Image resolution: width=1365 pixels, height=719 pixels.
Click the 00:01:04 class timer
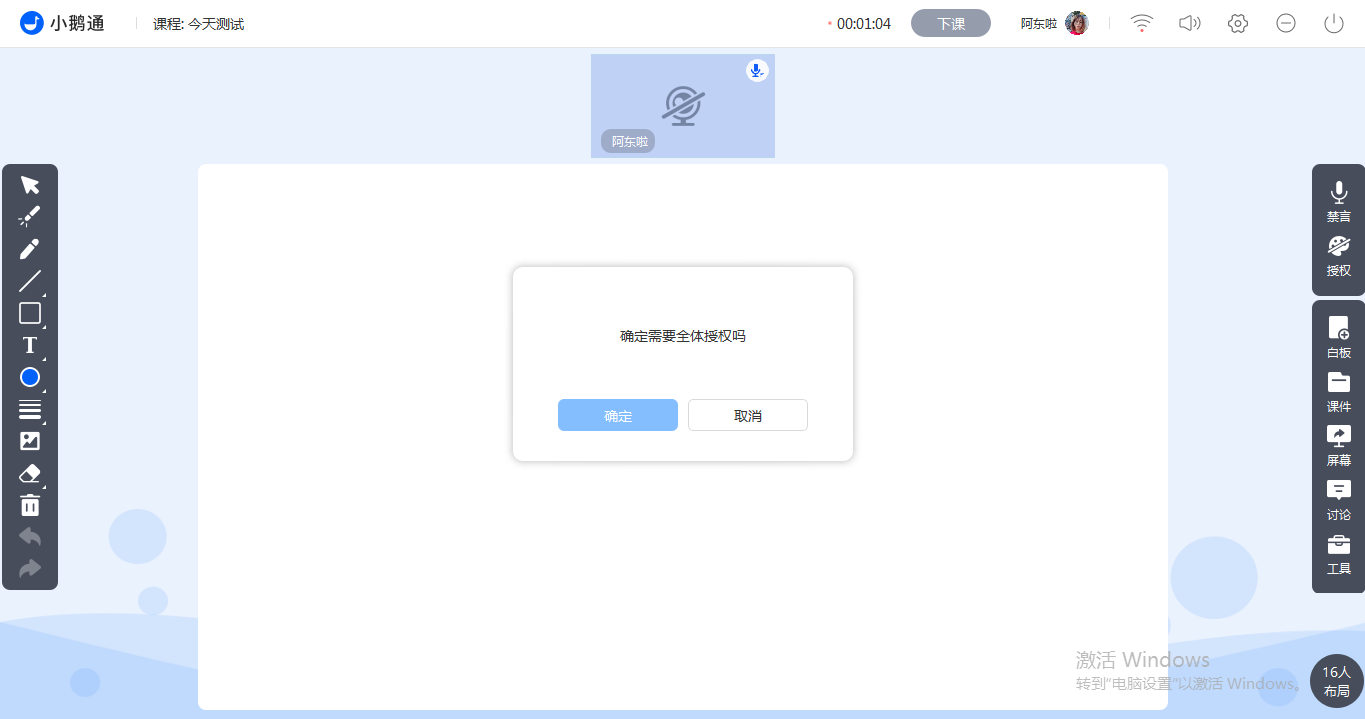click(x=863, y=23)
